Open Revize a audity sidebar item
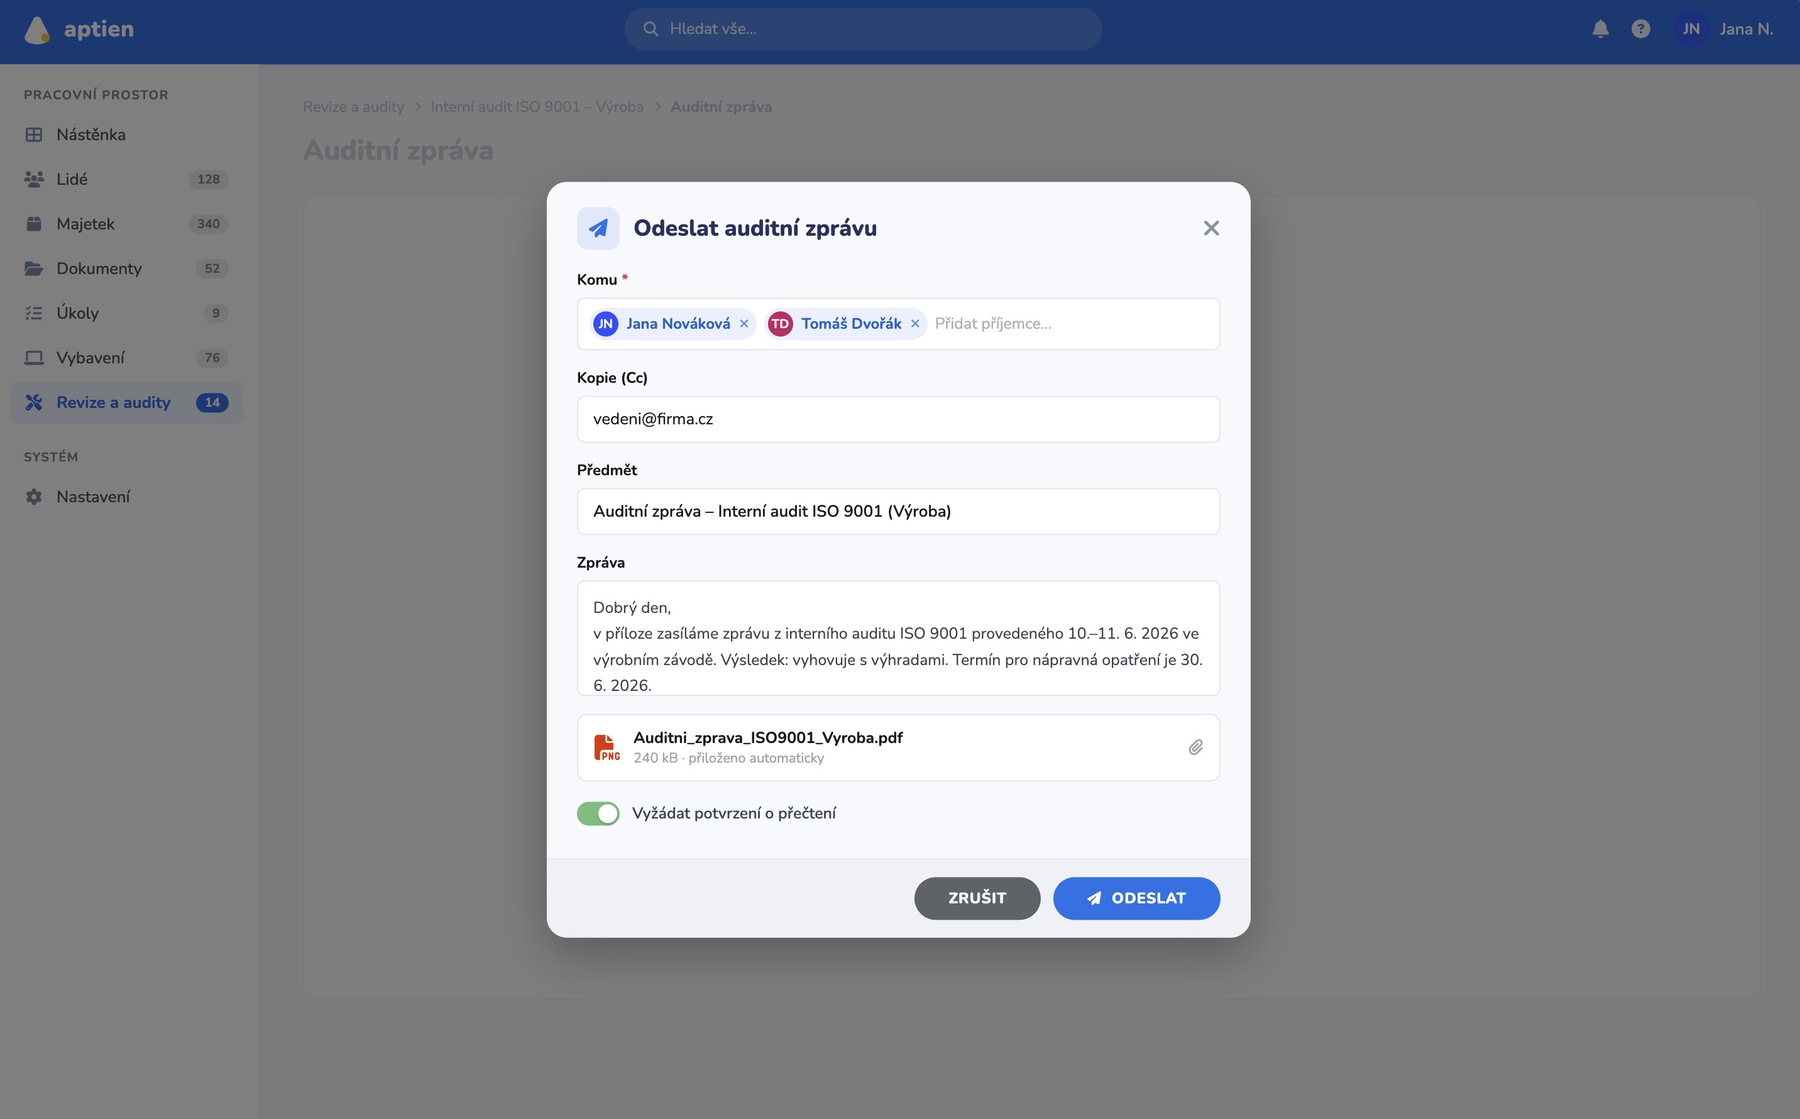Image resolution: width=1800 pixels, height=1119 pixels. coord(126,403)
